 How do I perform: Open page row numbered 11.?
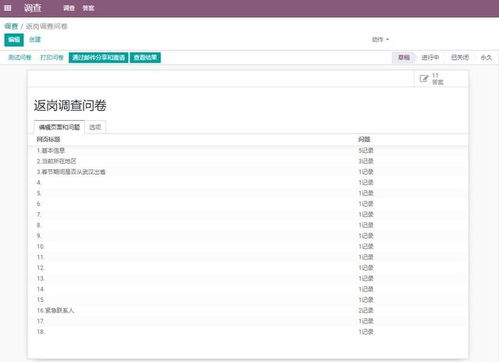coord(248,257)
